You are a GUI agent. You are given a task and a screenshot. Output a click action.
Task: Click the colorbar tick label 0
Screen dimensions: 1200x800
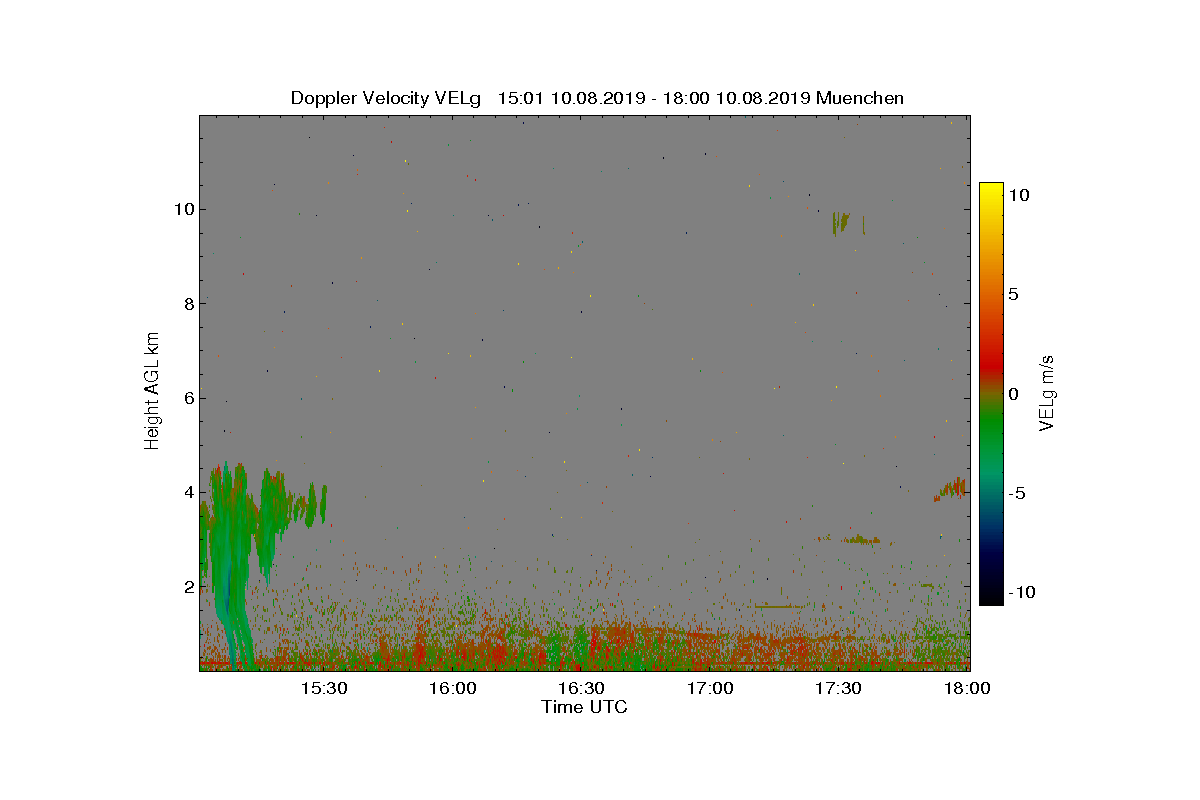[1013, 394]
